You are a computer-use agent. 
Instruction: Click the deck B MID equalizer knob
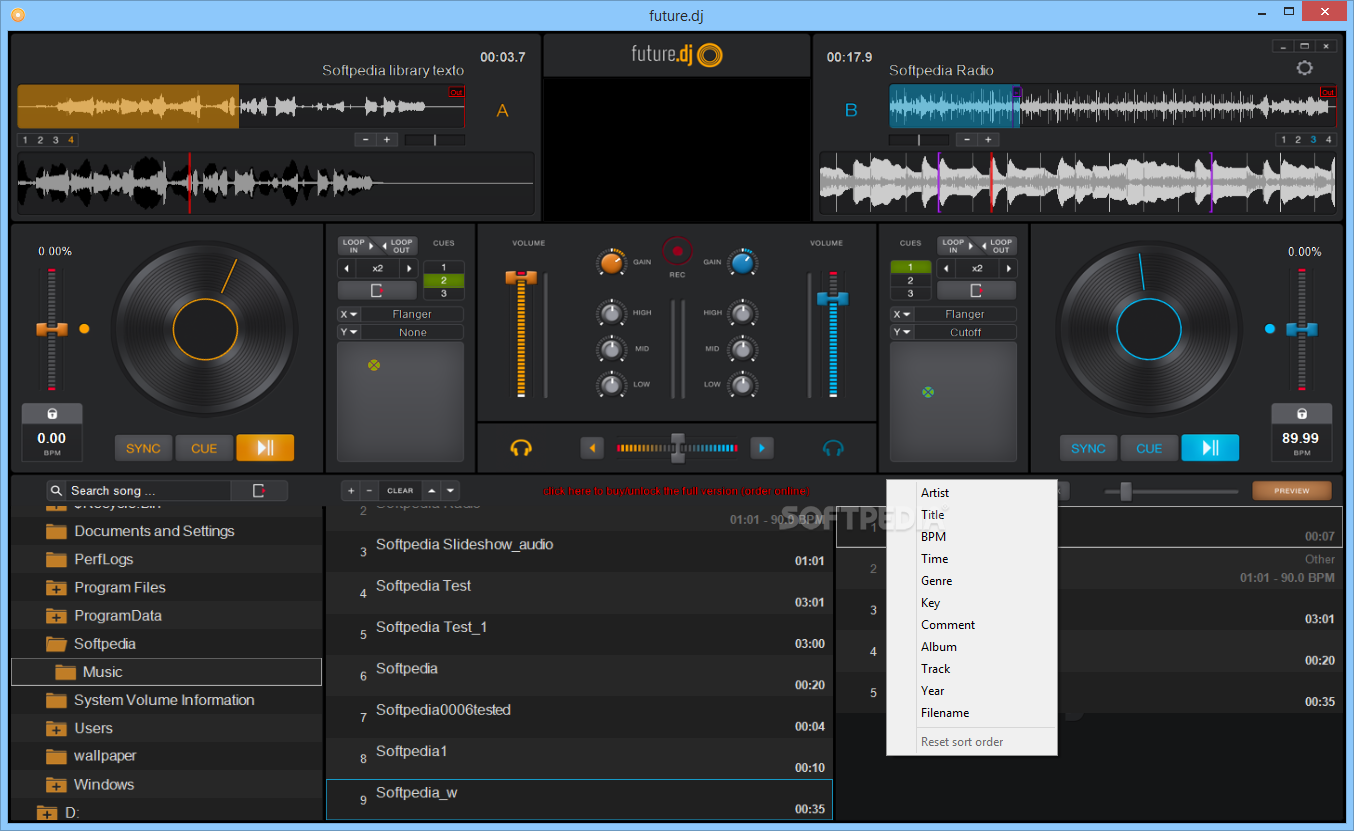(741, 349)
